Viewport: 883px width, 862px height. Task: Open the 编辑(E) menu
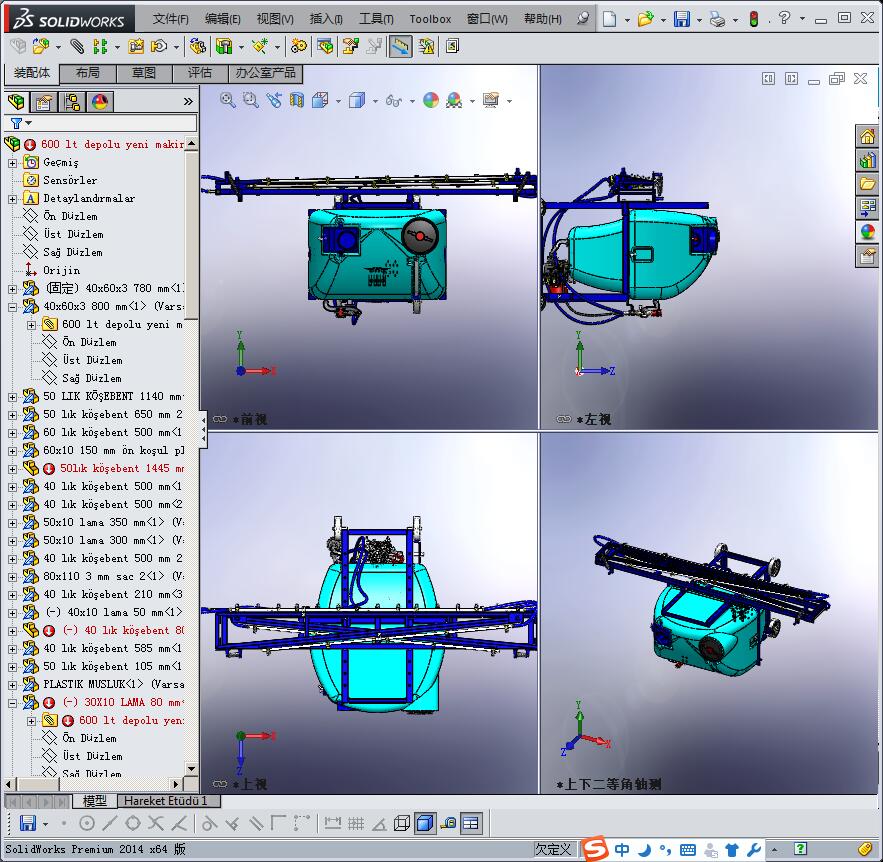pos(222,19)
